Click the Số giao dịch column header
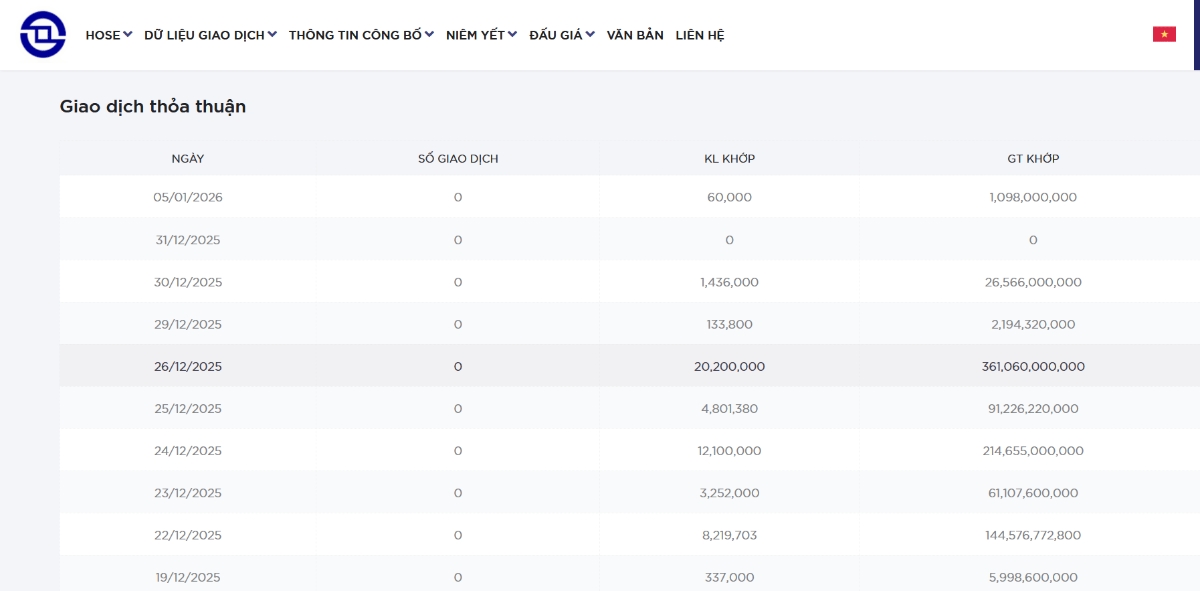 click(x=458, y=158)
